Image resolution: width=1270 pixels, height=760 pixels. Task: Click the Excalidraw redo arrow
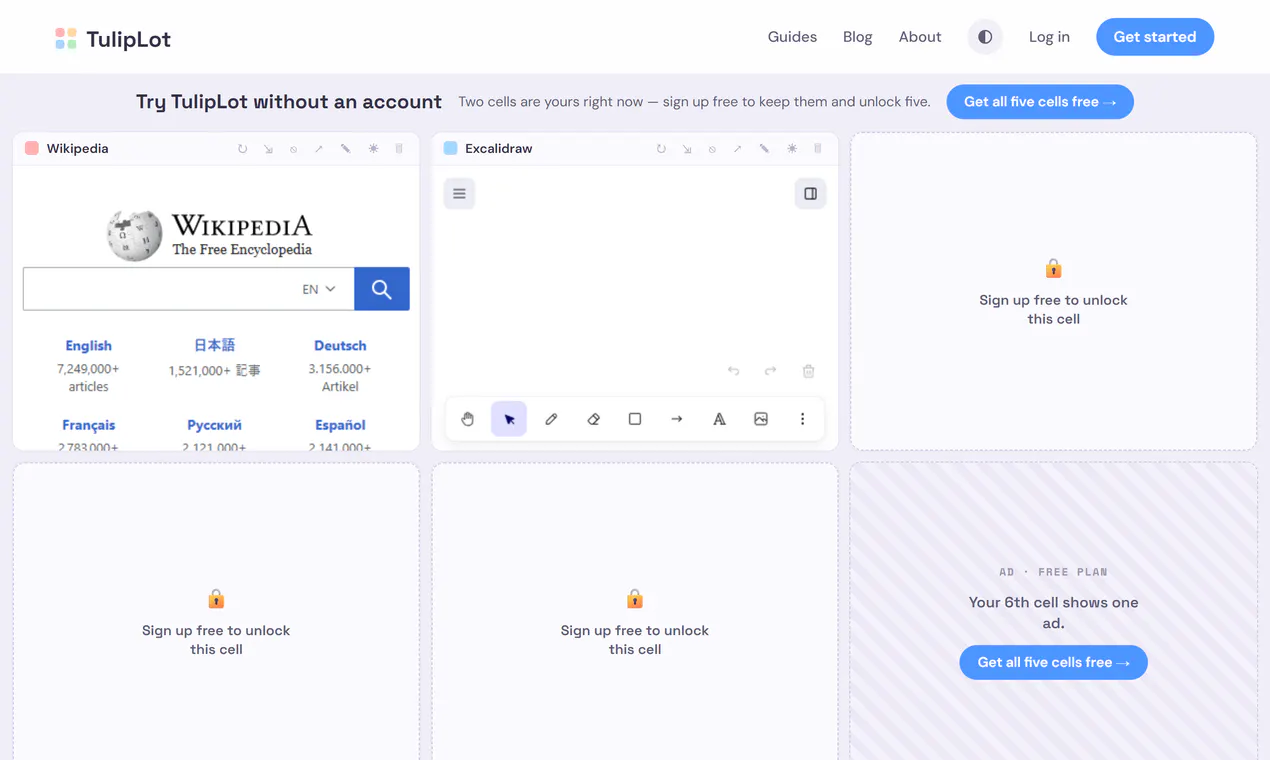pyautogui.click(x=770, y=371)
